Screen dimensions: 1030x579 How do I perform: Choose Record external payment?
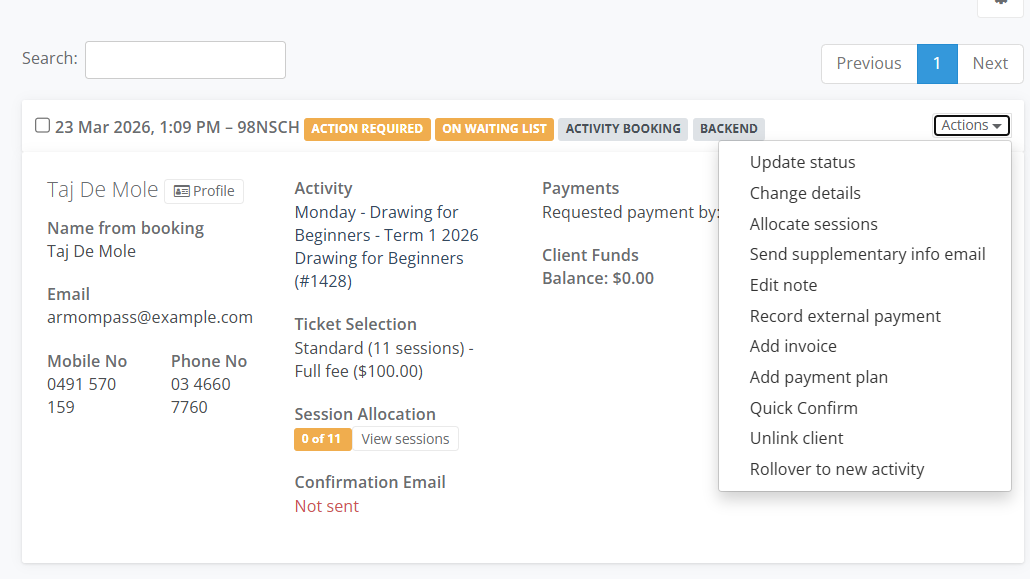tap(845, 316)
